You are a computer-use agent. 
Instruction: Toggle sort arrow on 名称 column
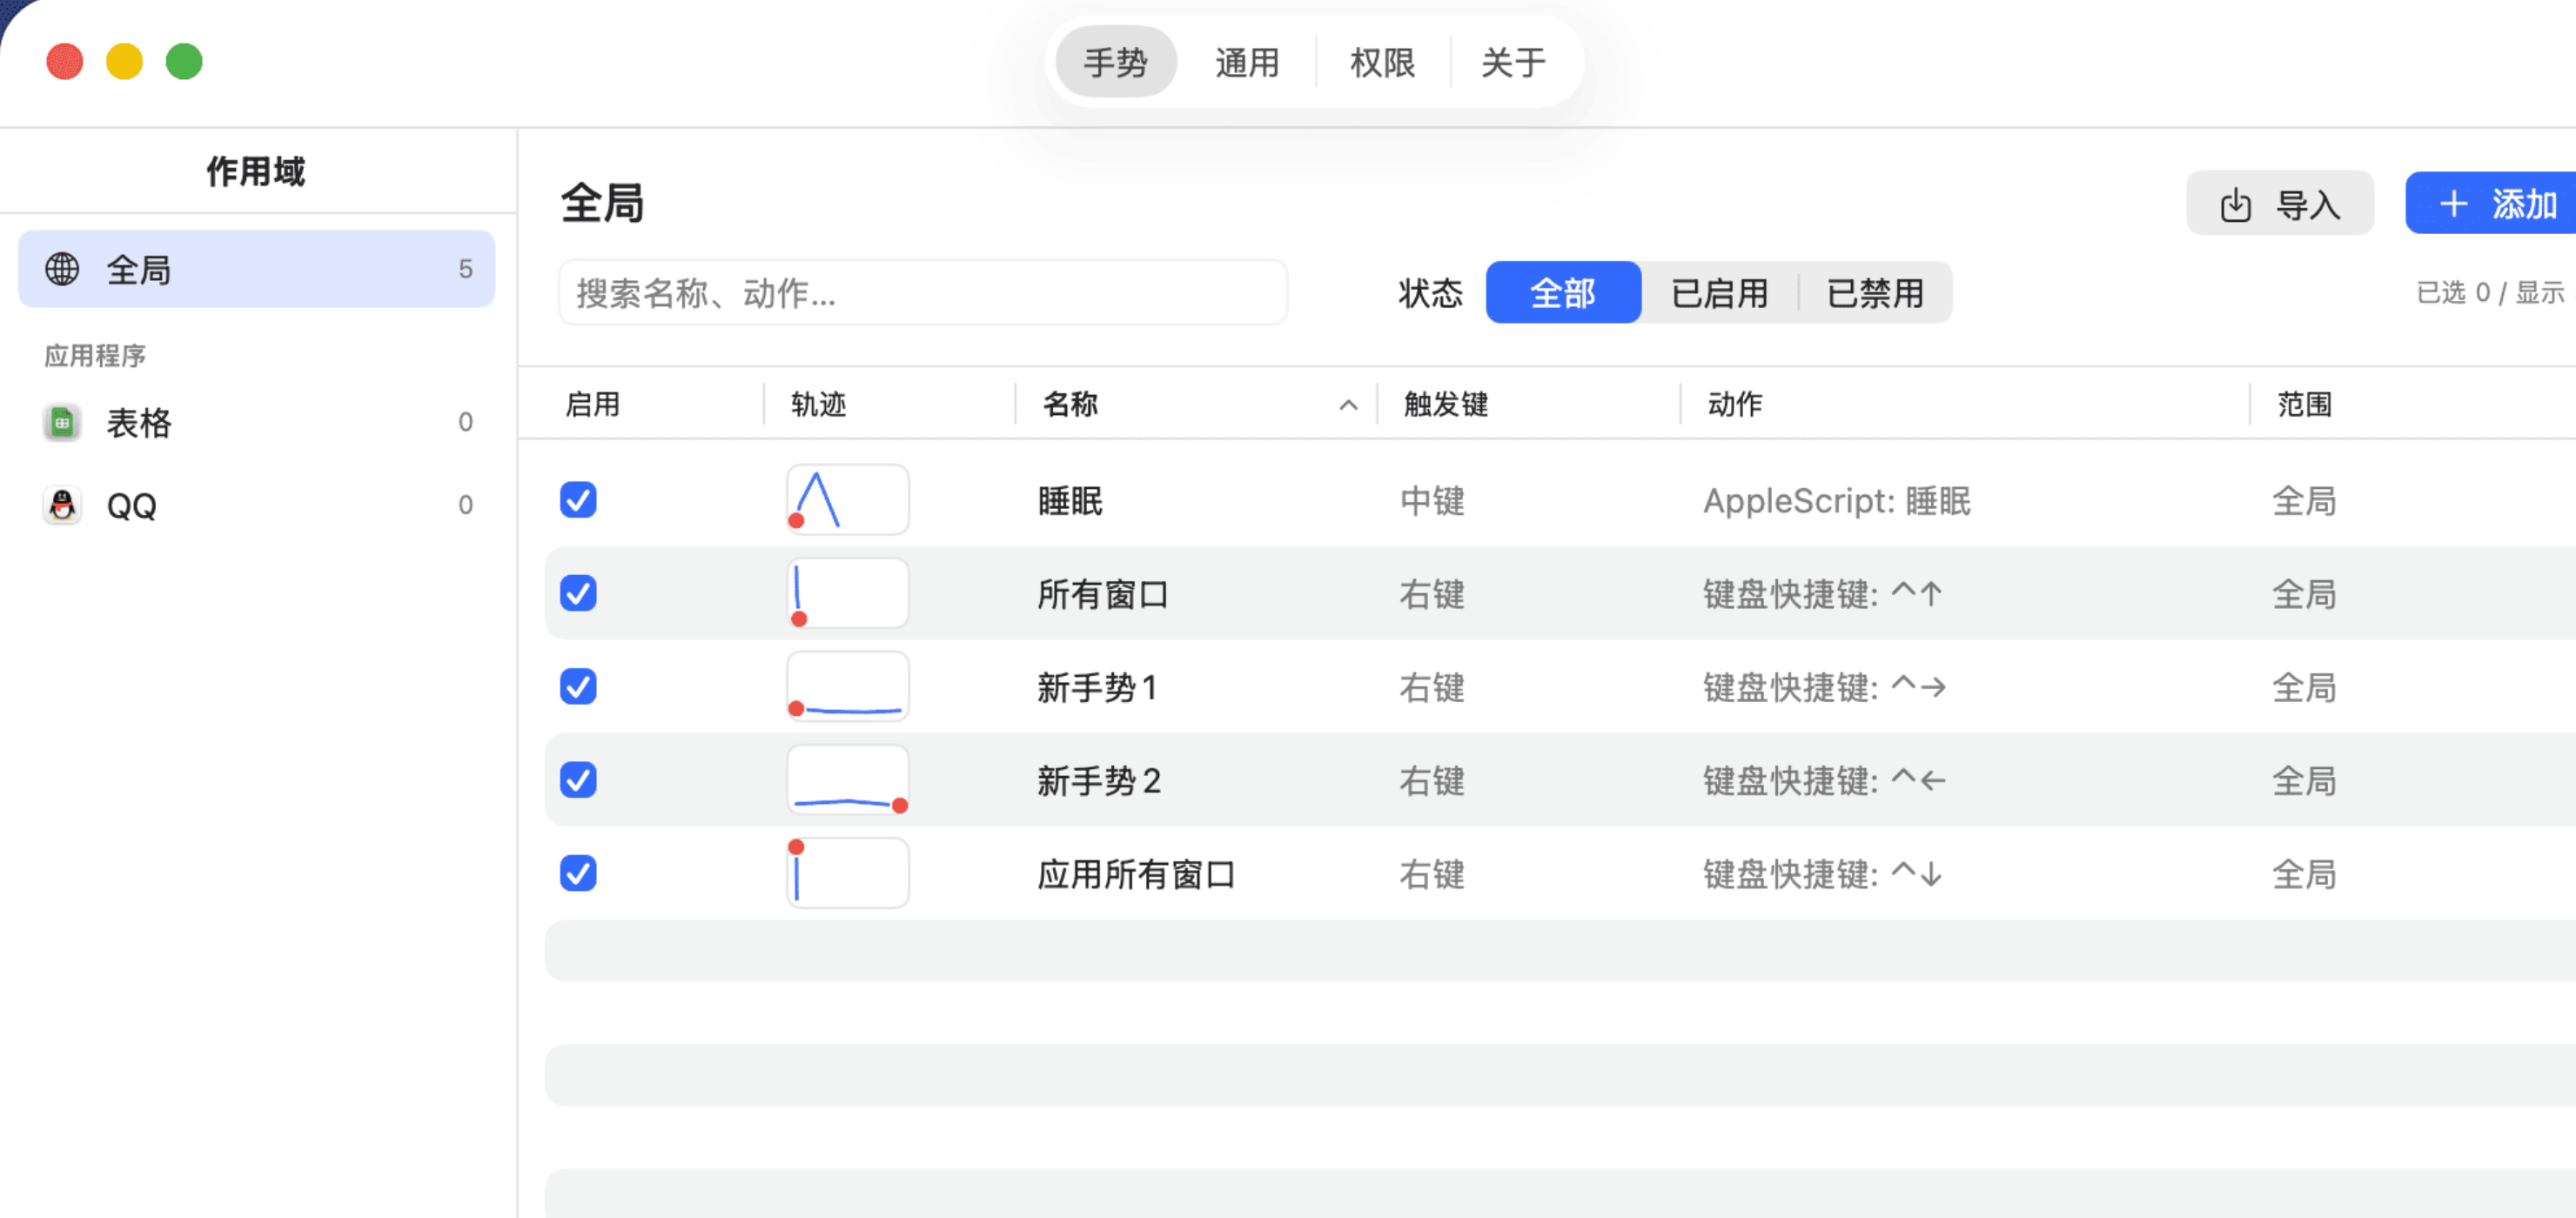coord(1348,405)
